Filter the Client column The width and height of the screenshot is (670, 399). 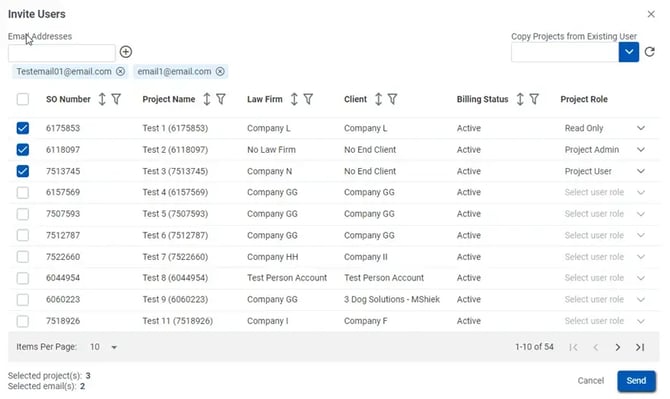click(x=393, y=99)
